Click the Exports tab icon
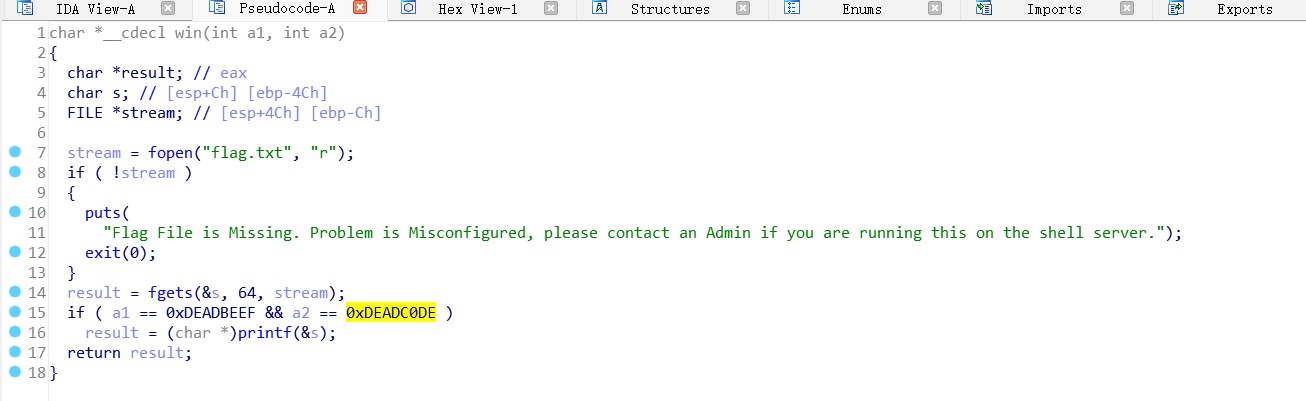Screen dimensions: 1306x401 1176,9
